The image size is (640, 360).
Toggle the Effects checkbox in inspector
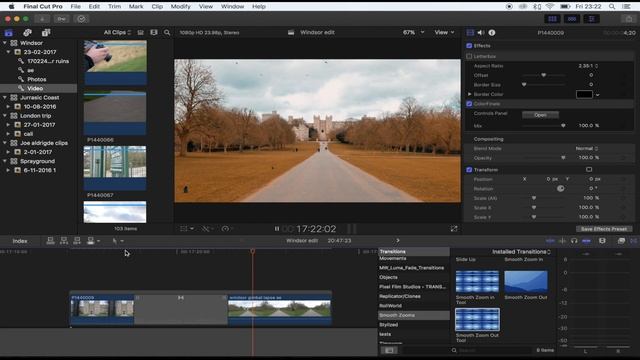click(469, 46)
